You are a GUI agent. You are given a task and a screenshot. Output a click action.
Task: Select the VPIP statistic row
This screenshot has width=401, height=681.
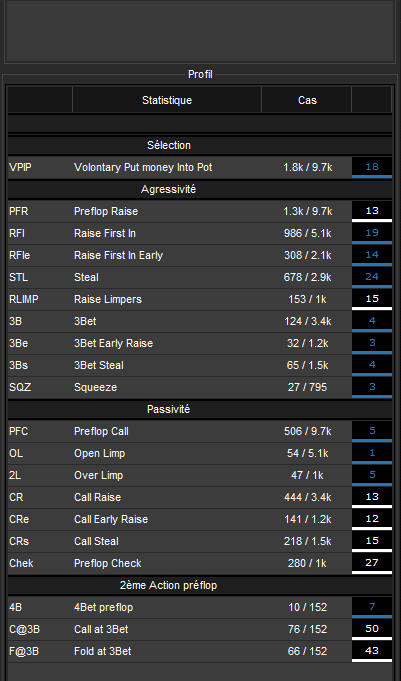click(x=199, y=167)
